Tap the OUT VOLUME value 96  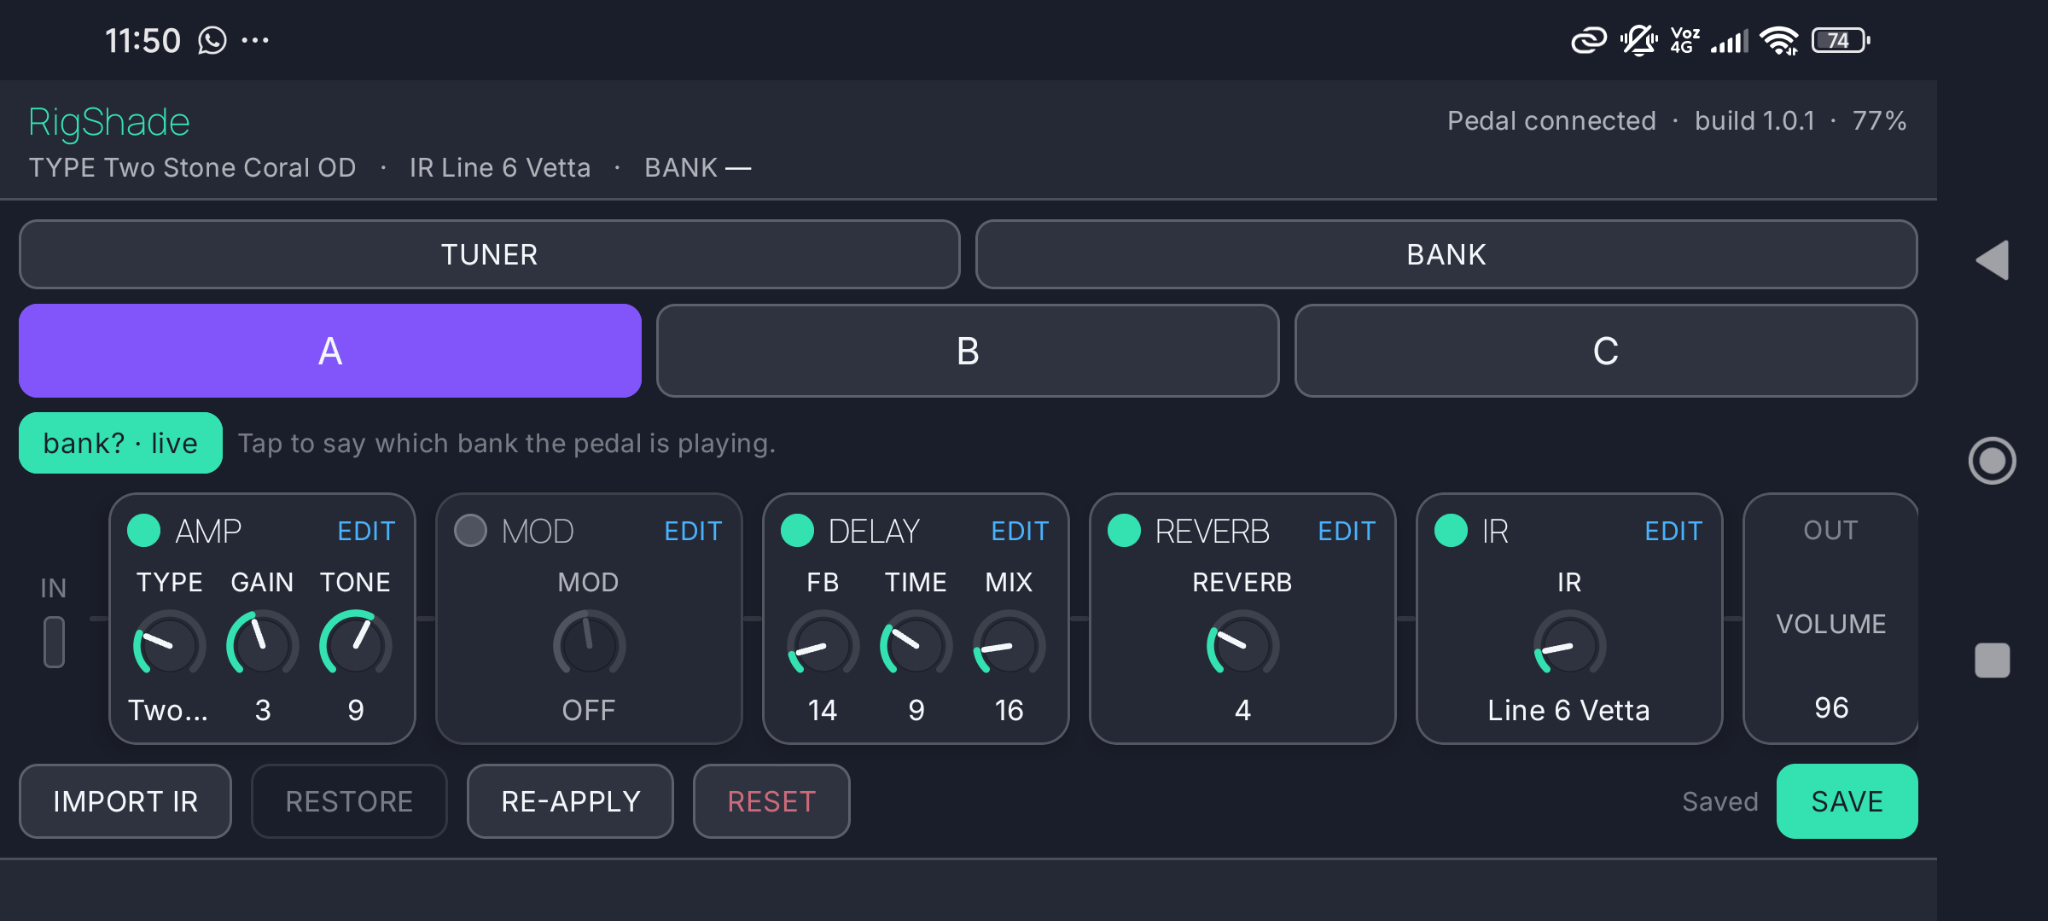click(1831, 708)
